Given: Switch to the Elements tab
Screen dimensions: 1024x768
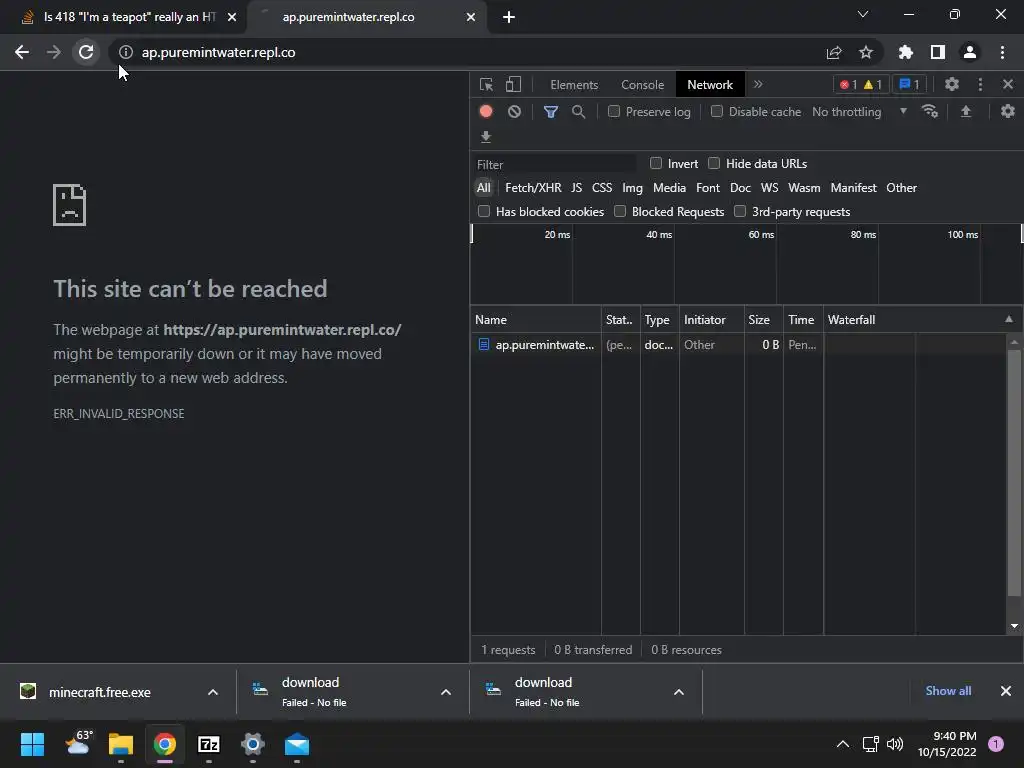Looking at the screenshot, I should tap(574, 85).
